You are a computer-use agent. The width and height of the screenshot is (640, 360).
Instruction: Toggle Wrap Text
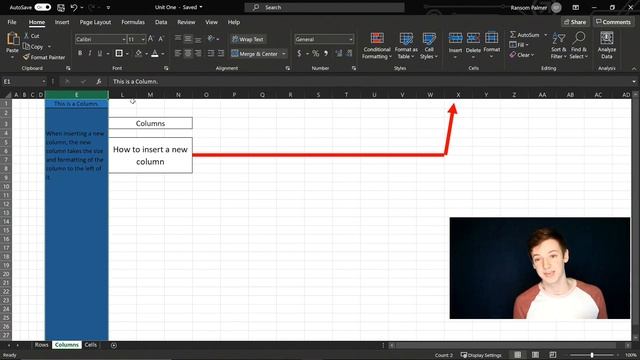(x=248, y=39)
